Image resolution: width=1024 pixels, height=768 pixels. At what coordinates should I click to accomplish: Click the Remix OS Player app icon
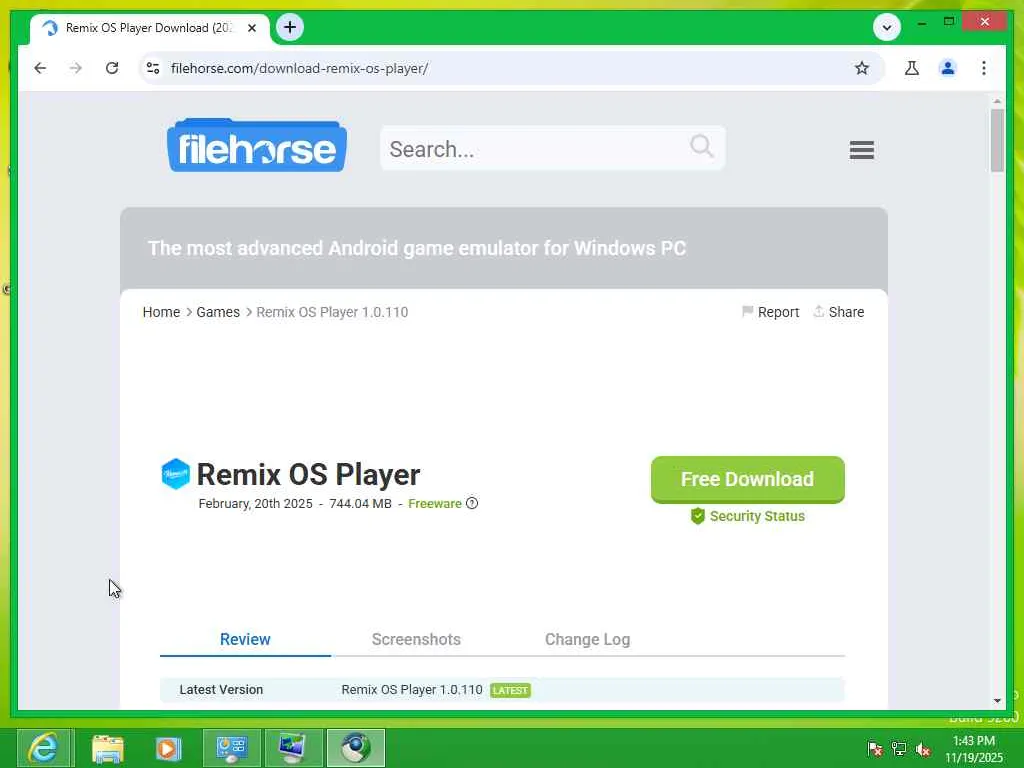[175, 474]
